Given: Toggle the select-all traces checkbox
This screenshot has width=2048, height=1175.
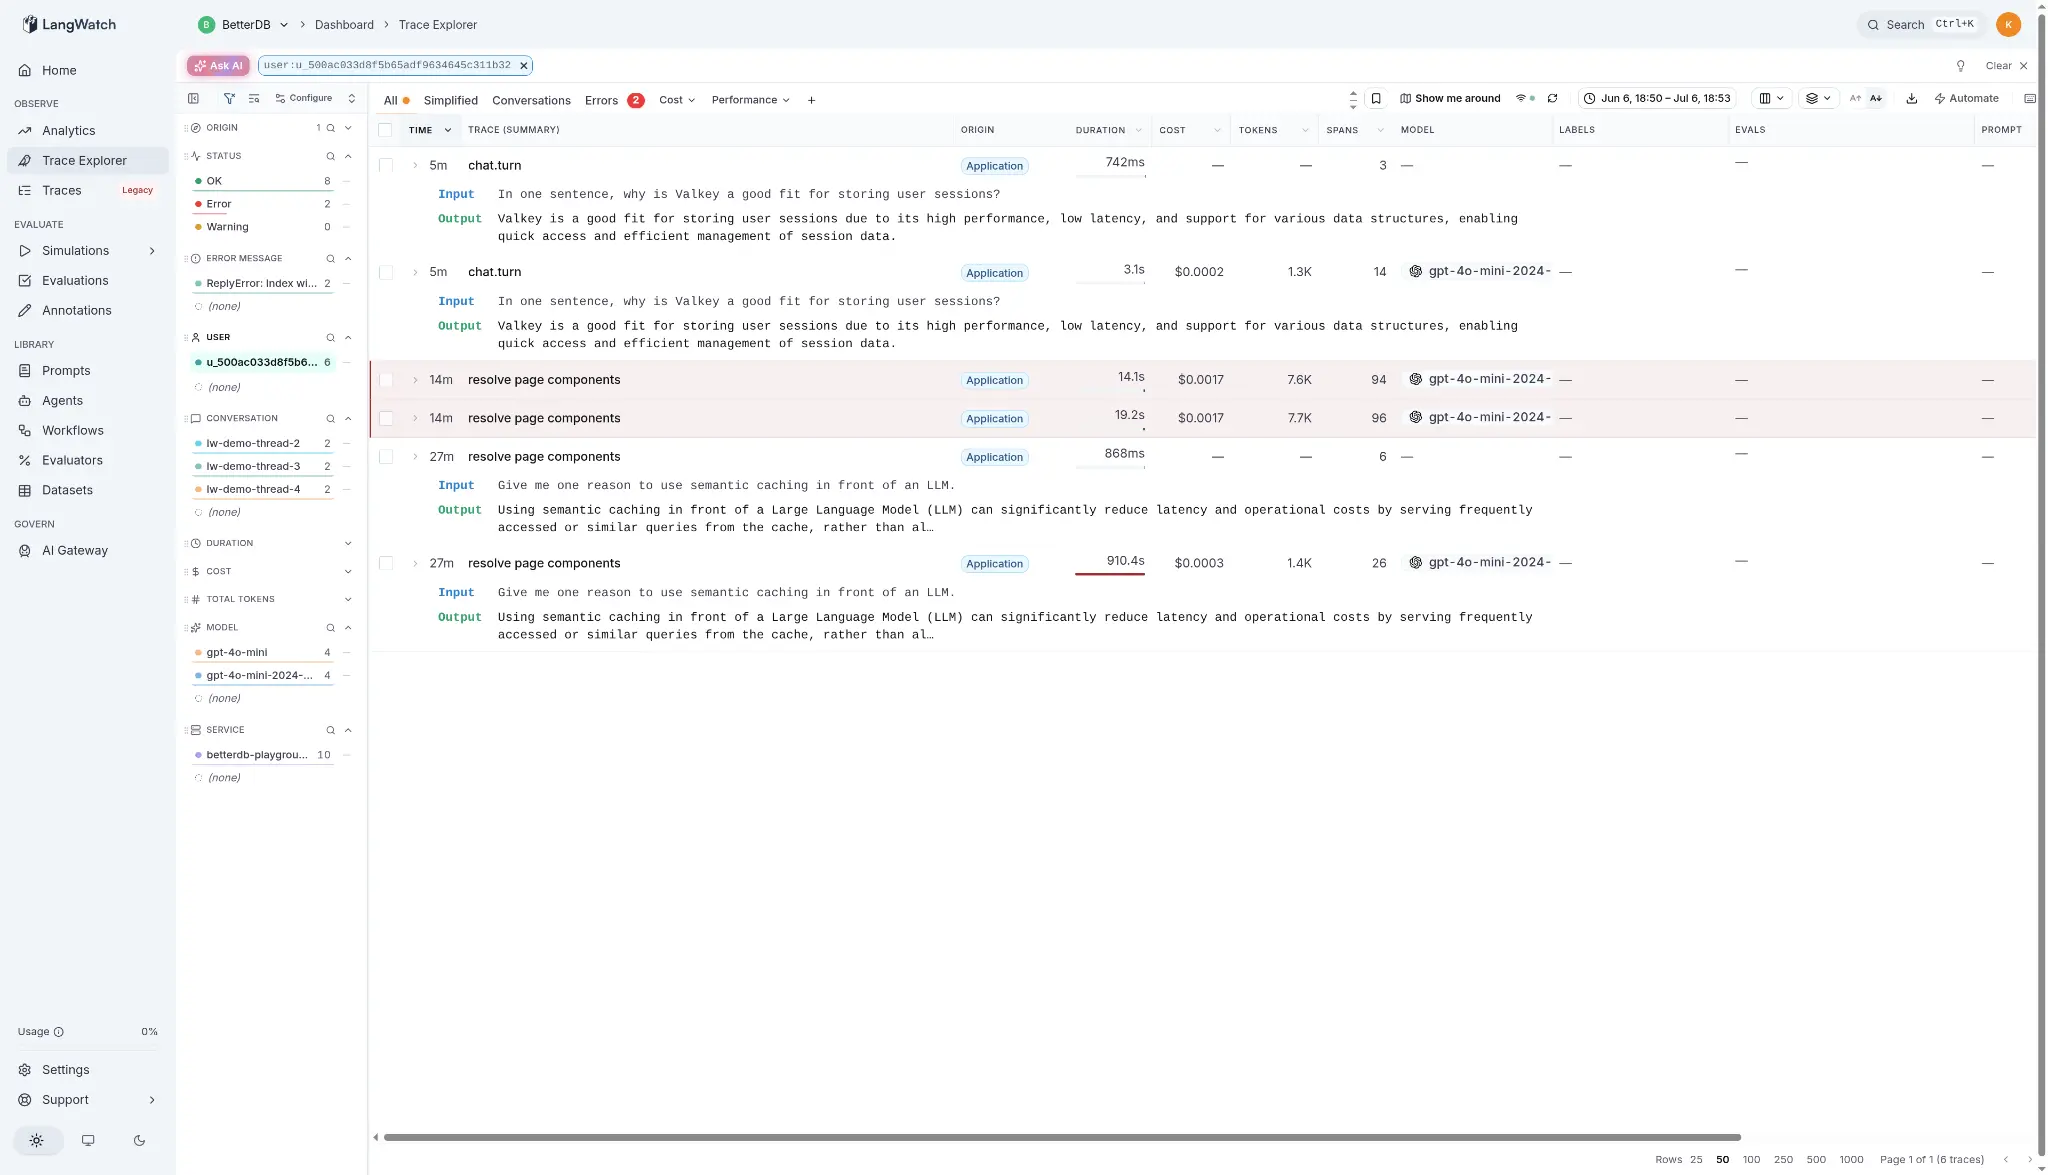Looking at the screenshot, I should tap(385, 130).
